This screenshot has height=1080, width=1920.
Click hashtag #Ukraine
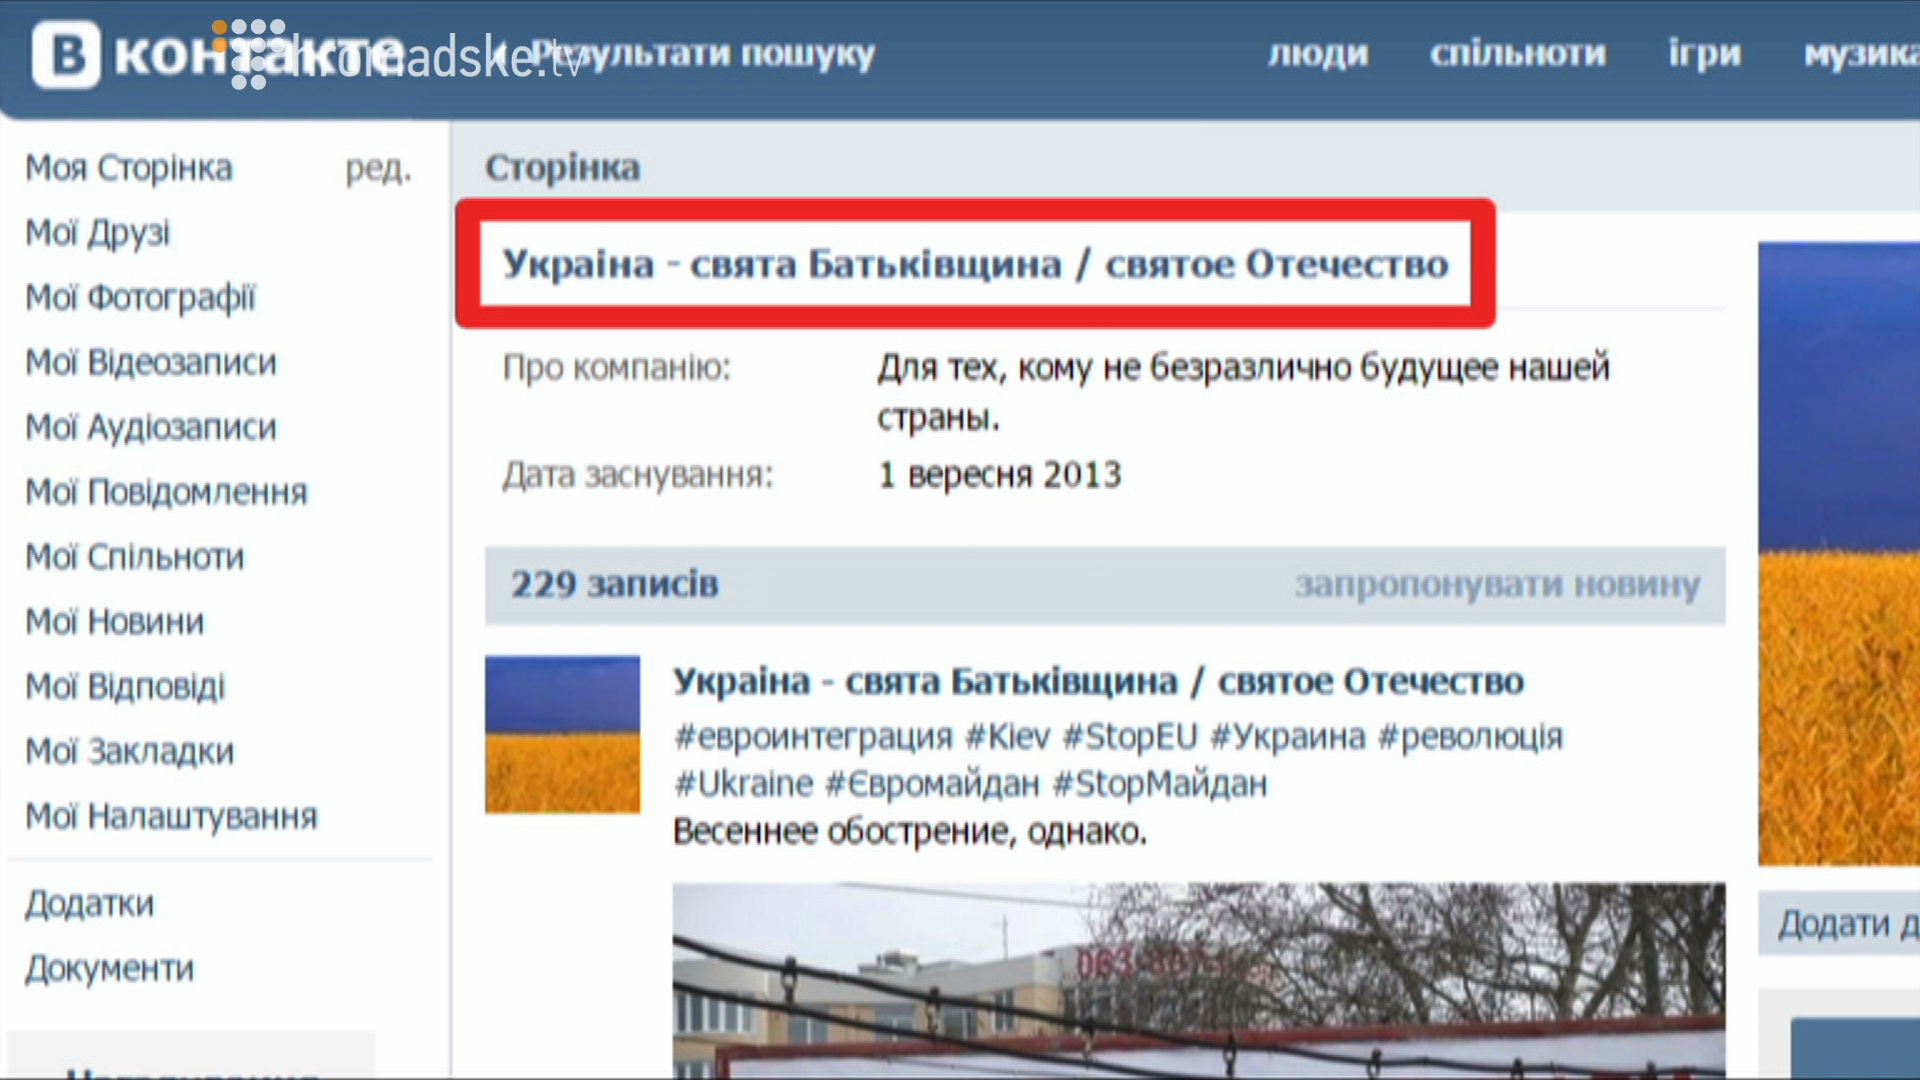(744, 784)
